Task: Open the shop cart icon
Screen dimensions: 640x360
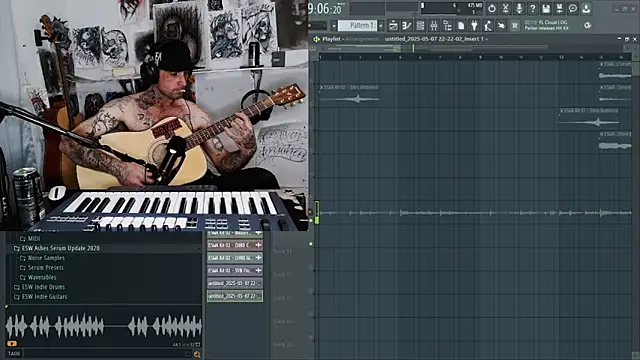Action: point(515,26)
